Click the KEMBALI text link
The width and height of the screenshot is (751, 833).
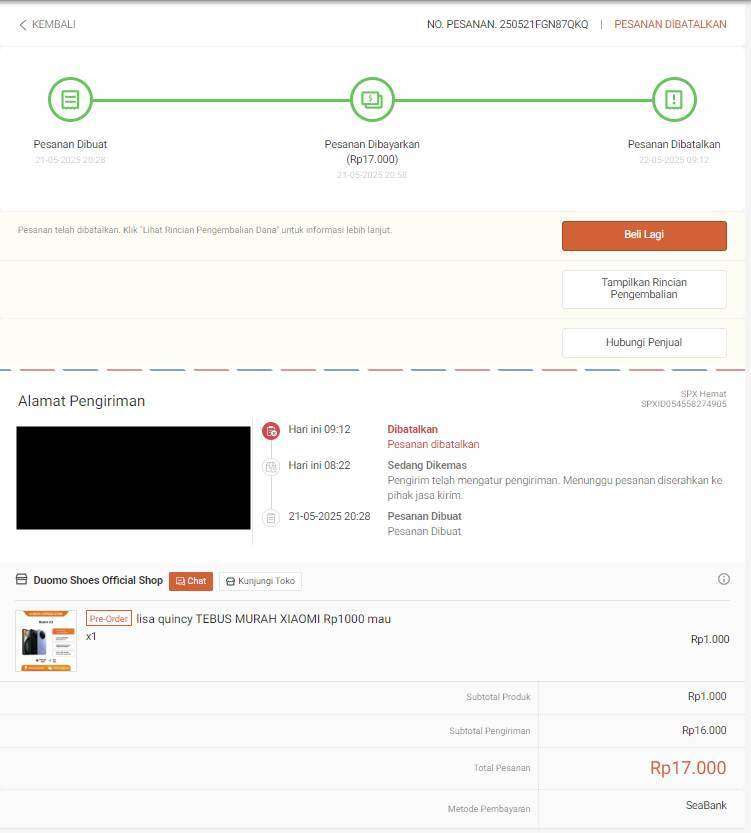tap(54, 24)
